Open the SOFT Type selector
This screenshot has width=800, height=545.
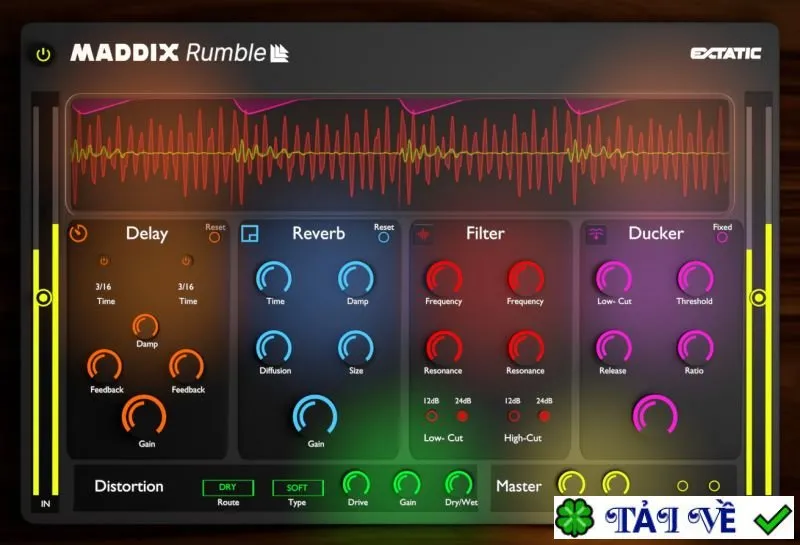297,488
